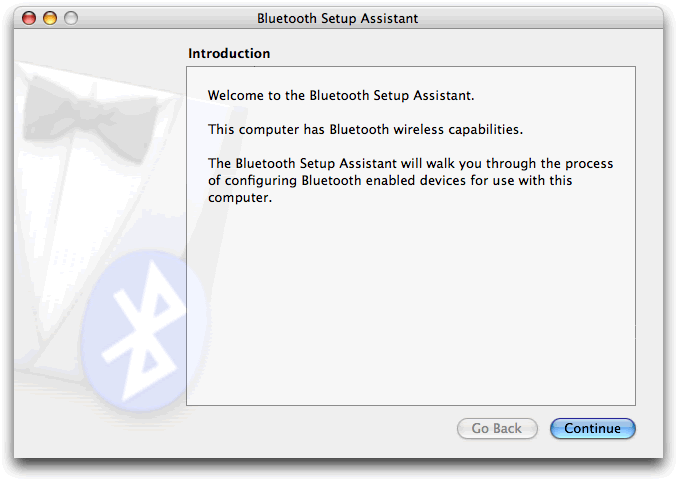This screenshot has height=481, width=677.
Task: Click the 'Bluetooth Setup Assistant' window title
Action: 337,18
